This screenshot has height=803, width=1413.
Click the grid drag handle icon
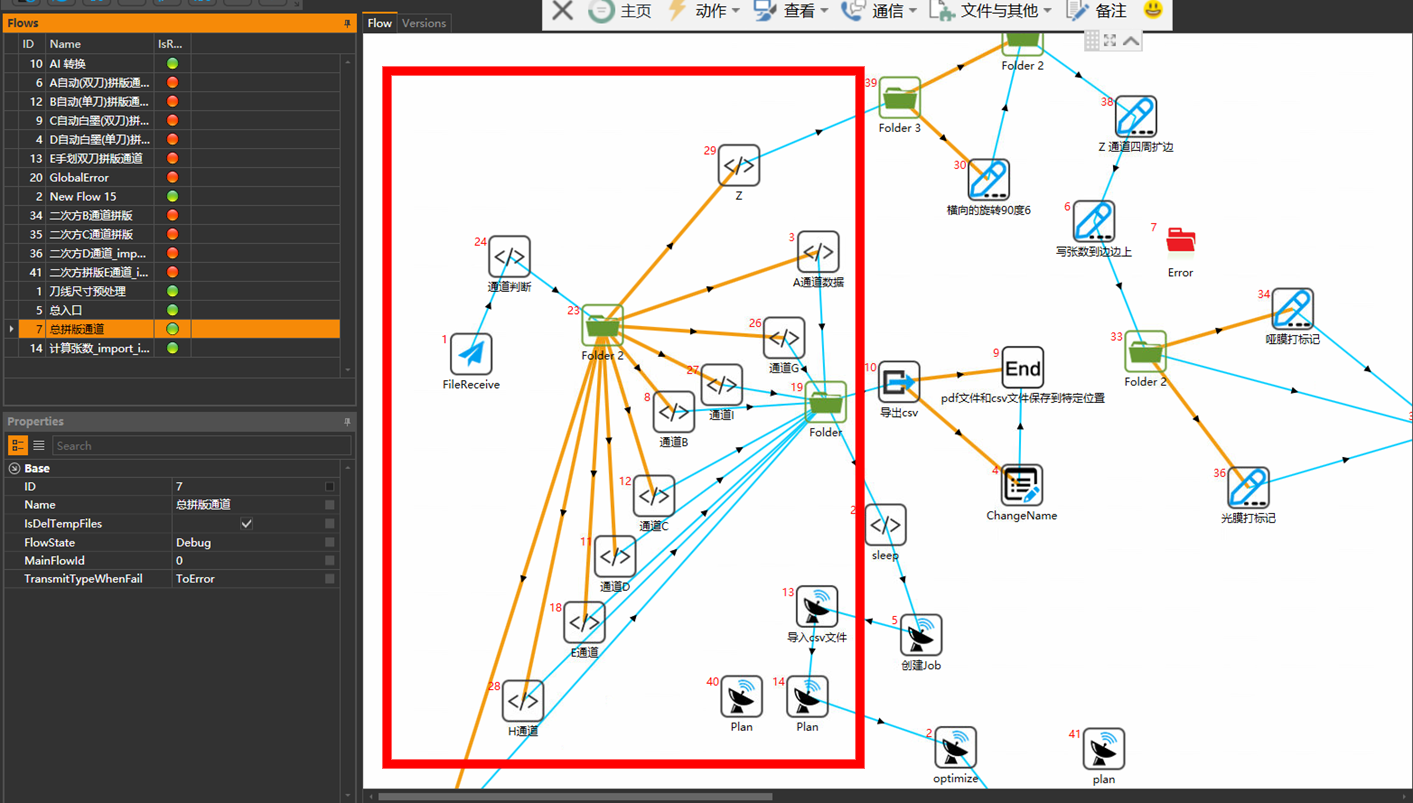click(x=1092, y=40)
